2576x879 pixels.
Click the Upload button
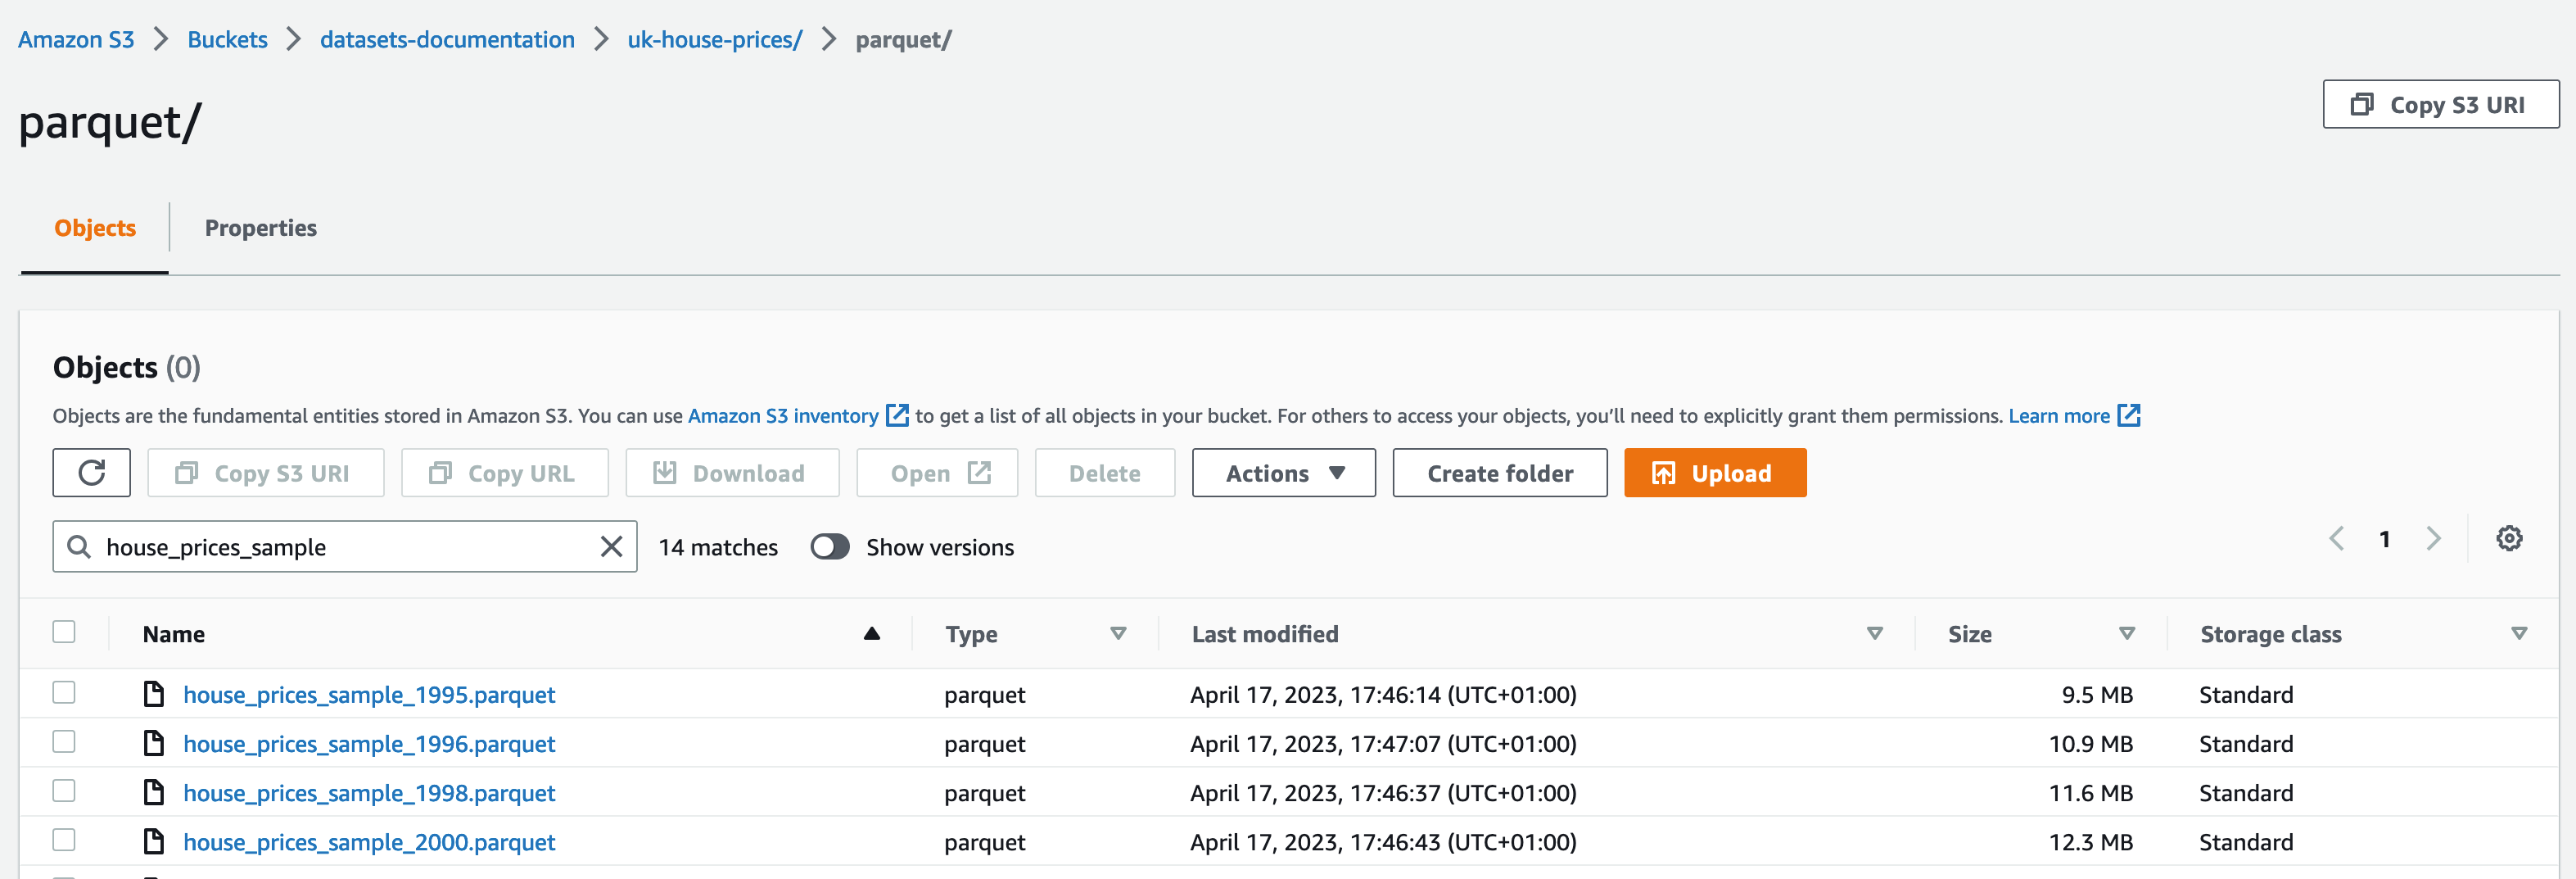tap(1714, 473)
